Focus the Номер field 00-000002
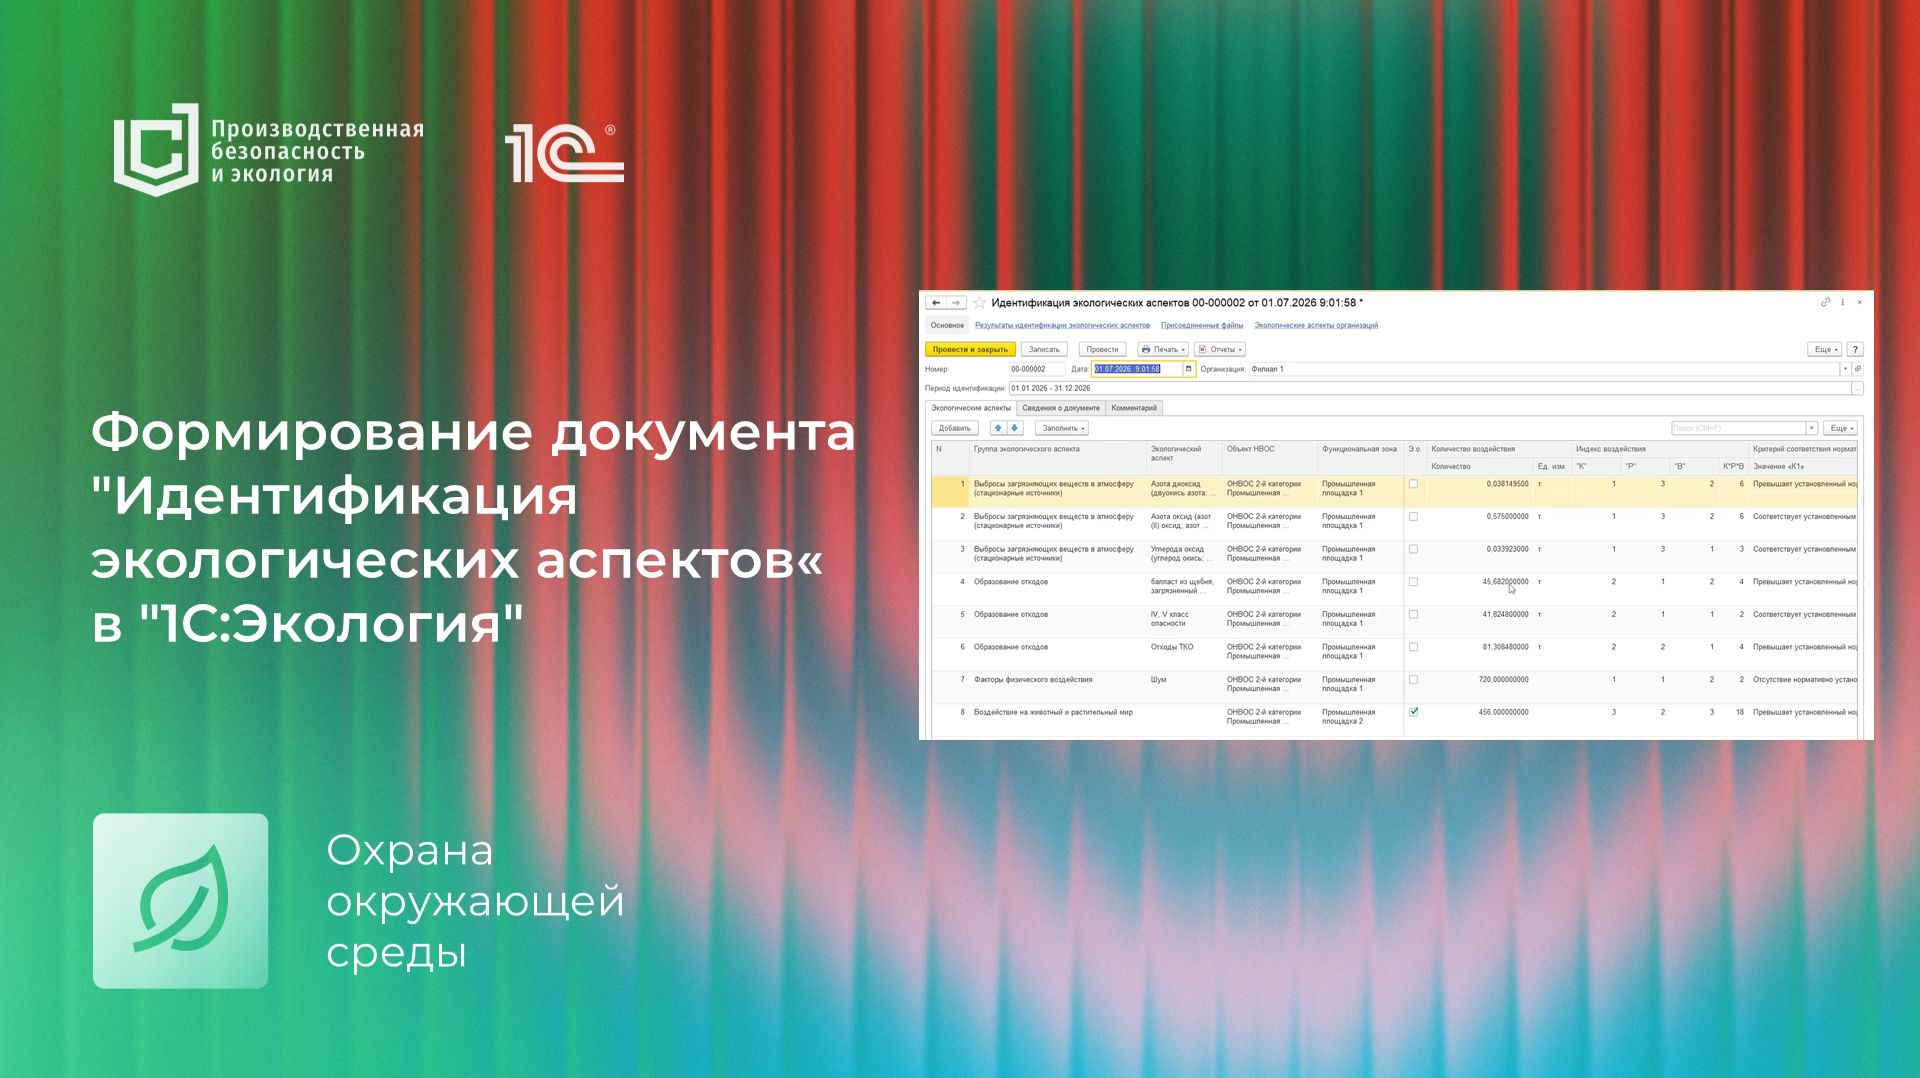 (1037, 369)
